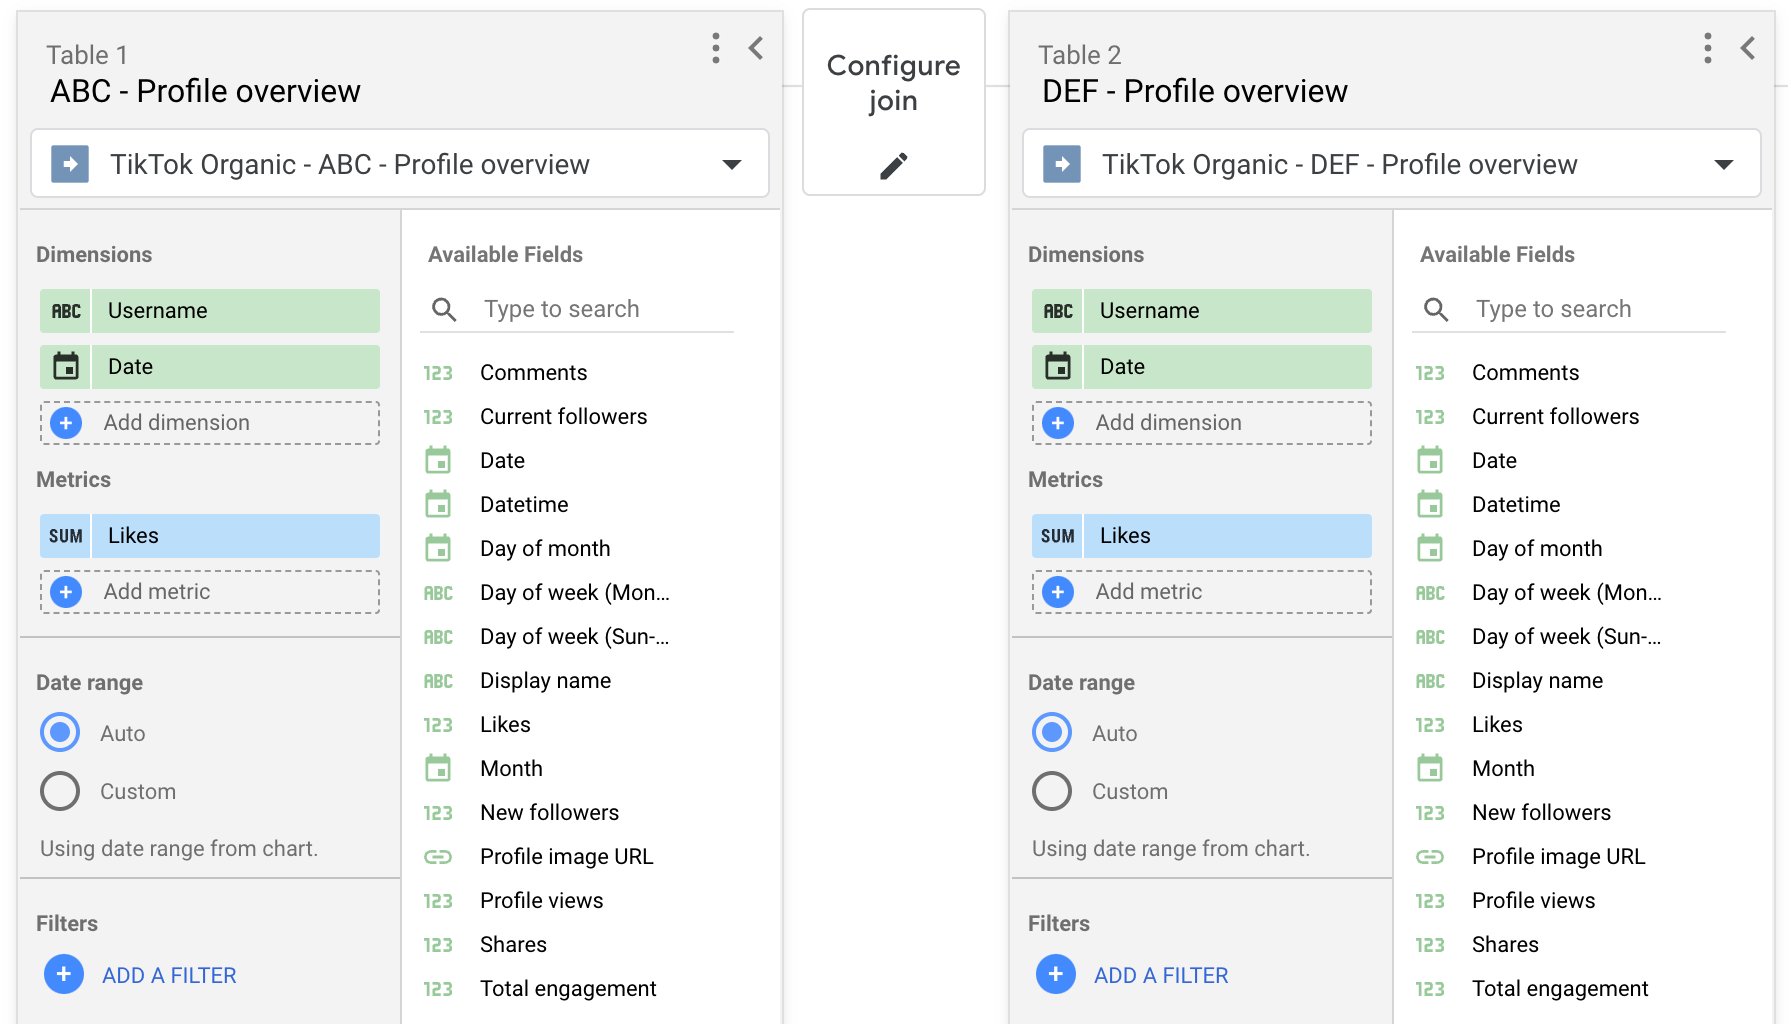The image size is (1788, 1024).
Task: Select Date dimension chip in Table 2
Action: click(1202, 367)
